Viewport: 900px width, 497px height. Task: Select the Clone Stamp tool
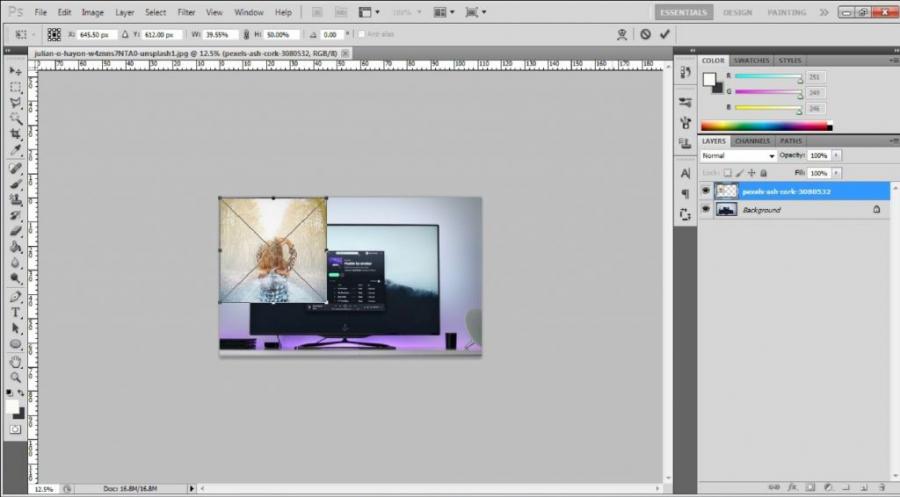pos(15,200)
